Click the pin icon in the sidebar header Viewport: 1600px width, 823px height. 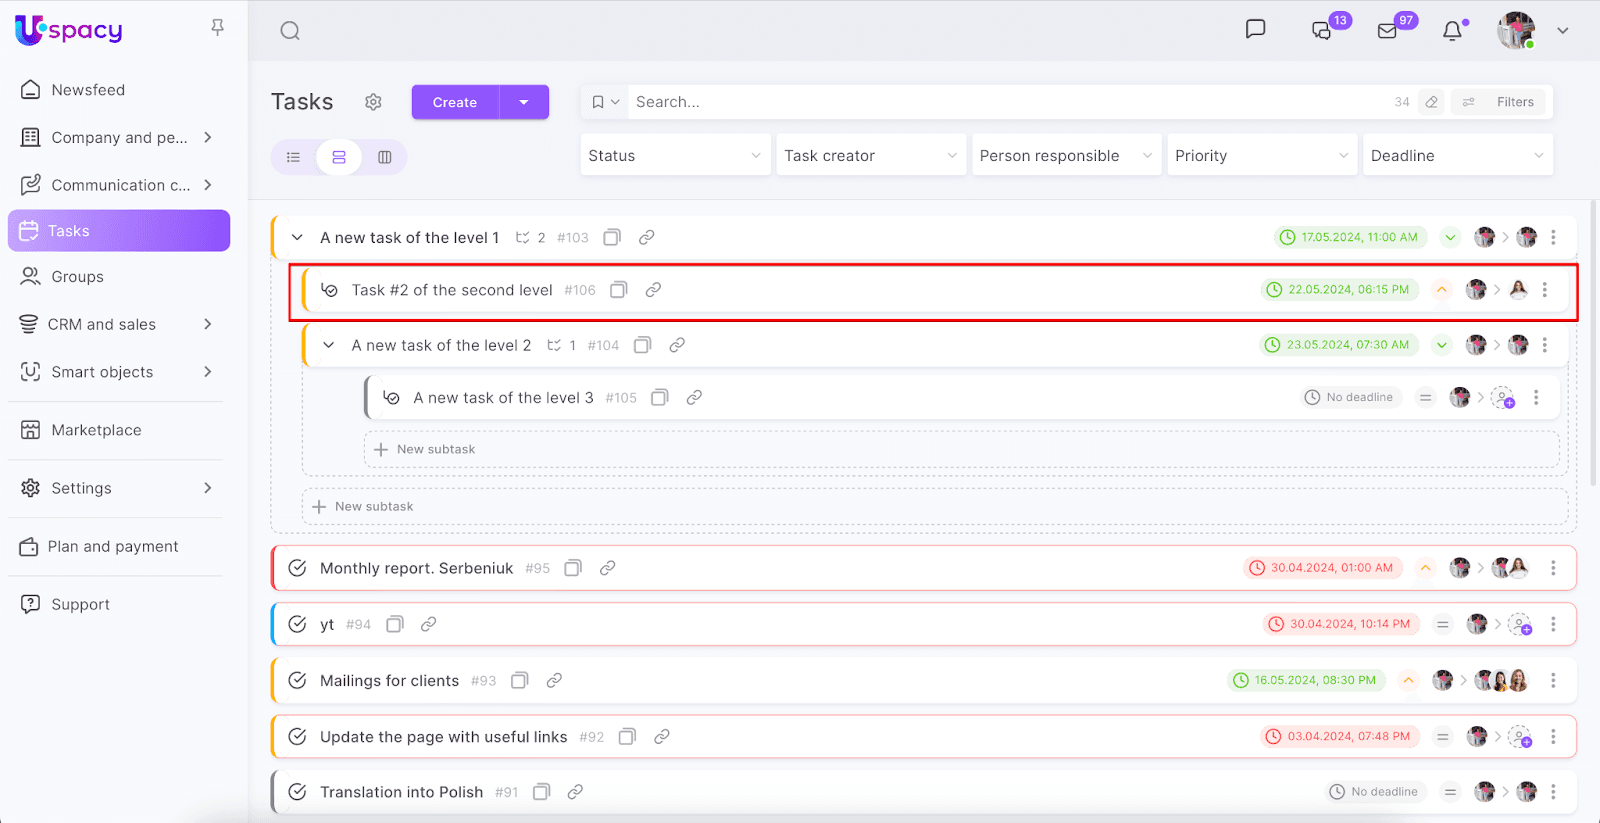point(217,28)
